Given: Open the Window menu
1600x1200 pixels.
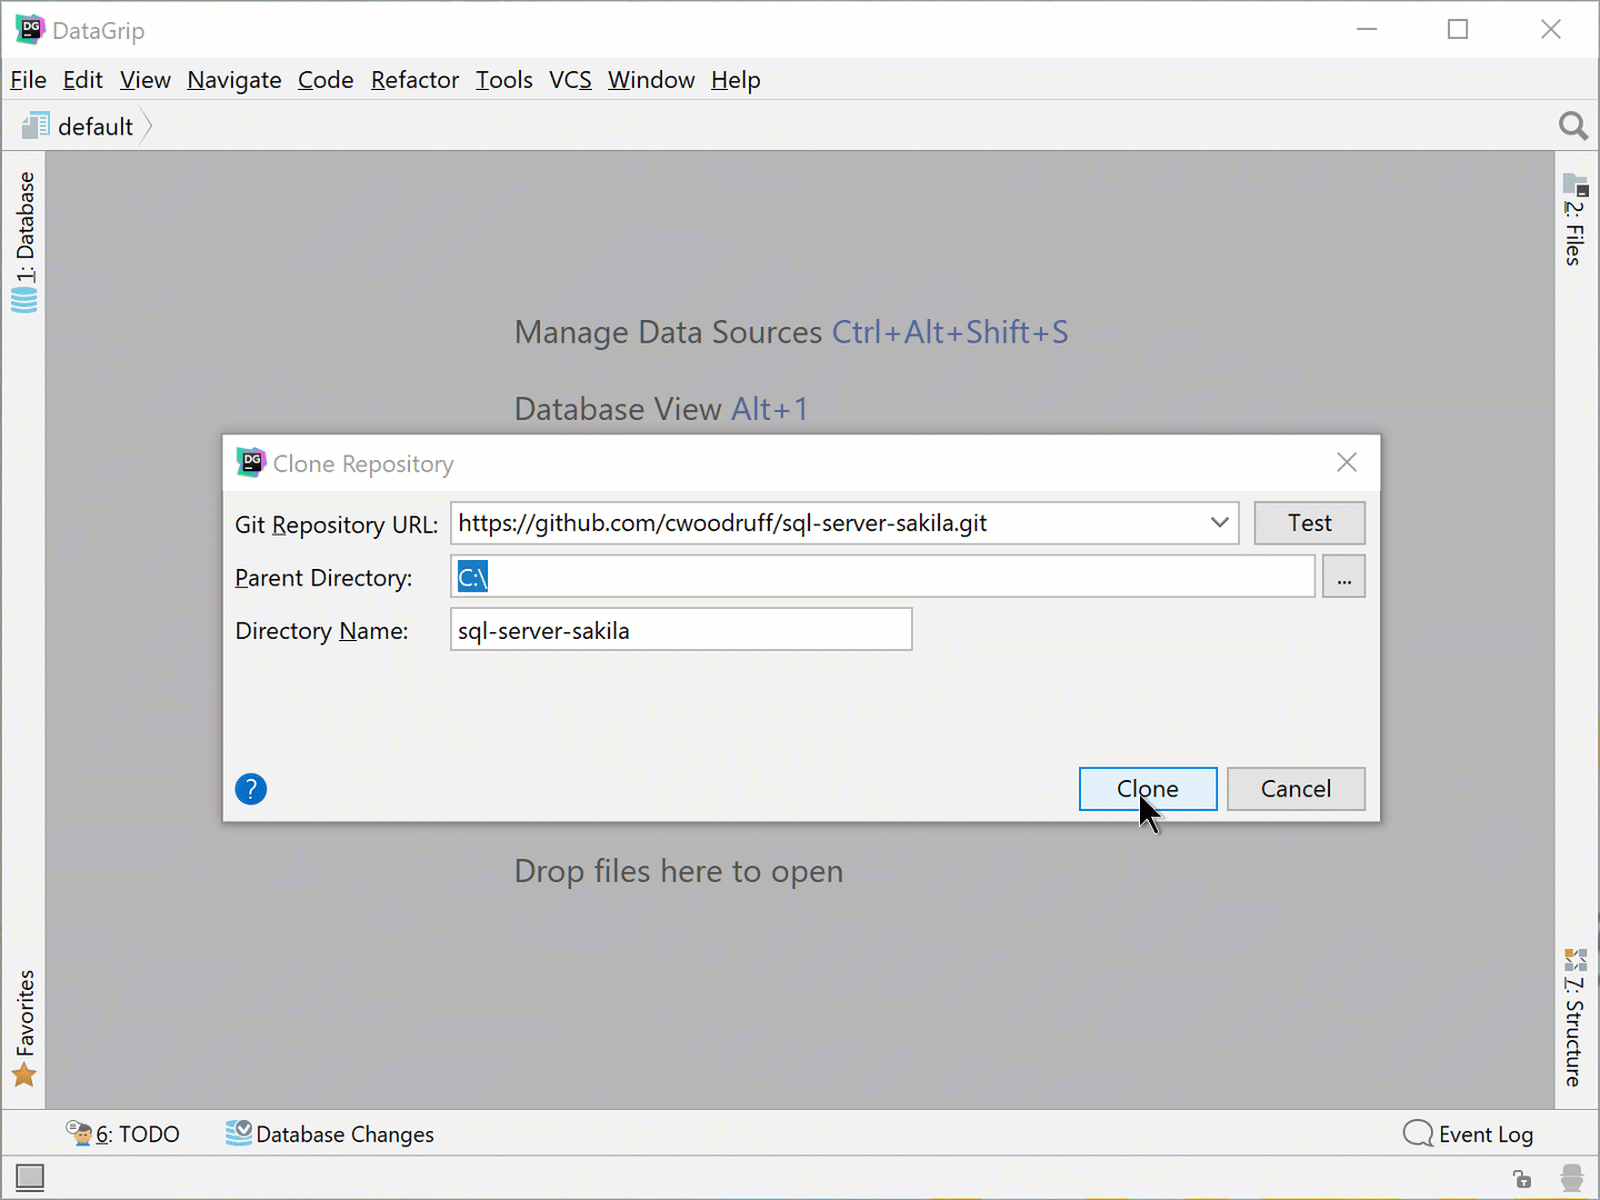Looking at the screenshot, I should pos(651,80).
